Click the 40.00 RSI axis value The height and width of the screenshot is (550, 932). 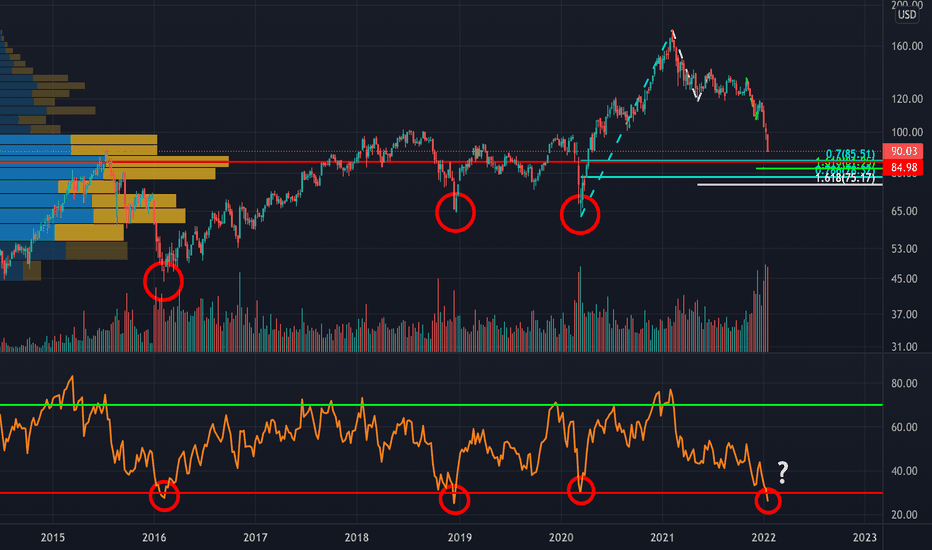tap(904, 471)
